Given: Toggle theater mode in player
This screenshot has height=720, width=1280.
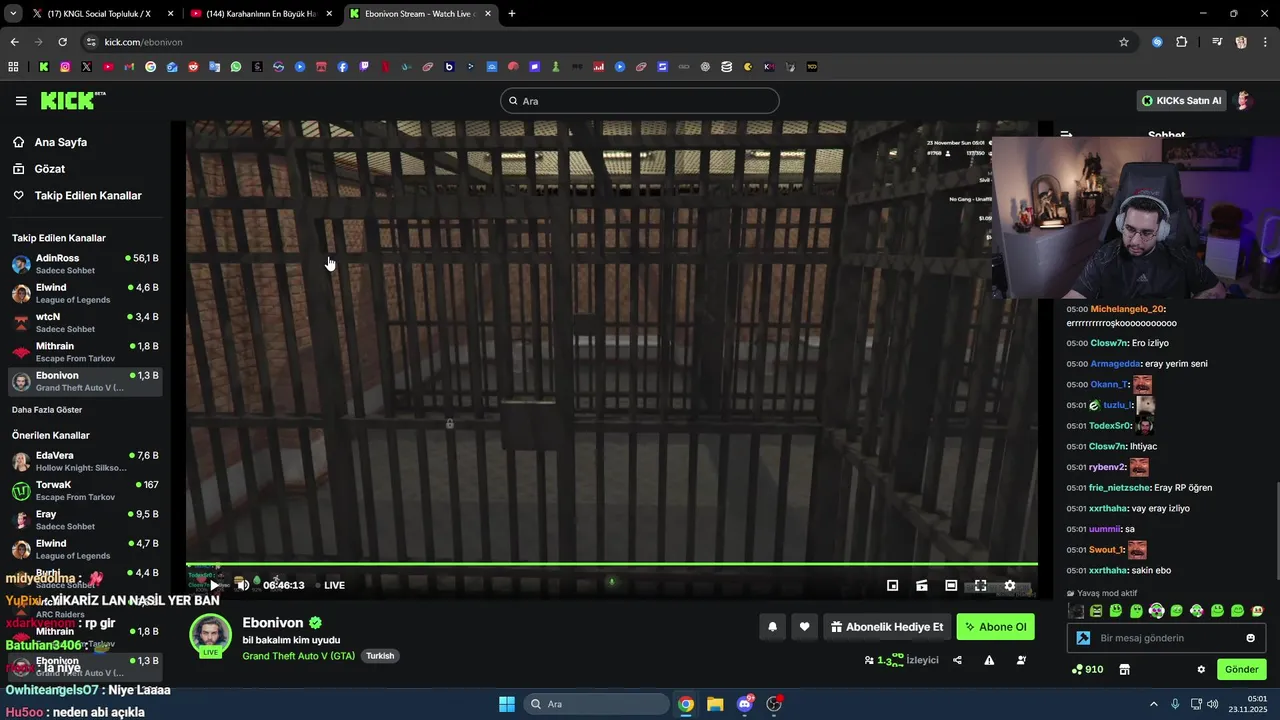Looking at the screenshot, I should [x=951, y=585].
